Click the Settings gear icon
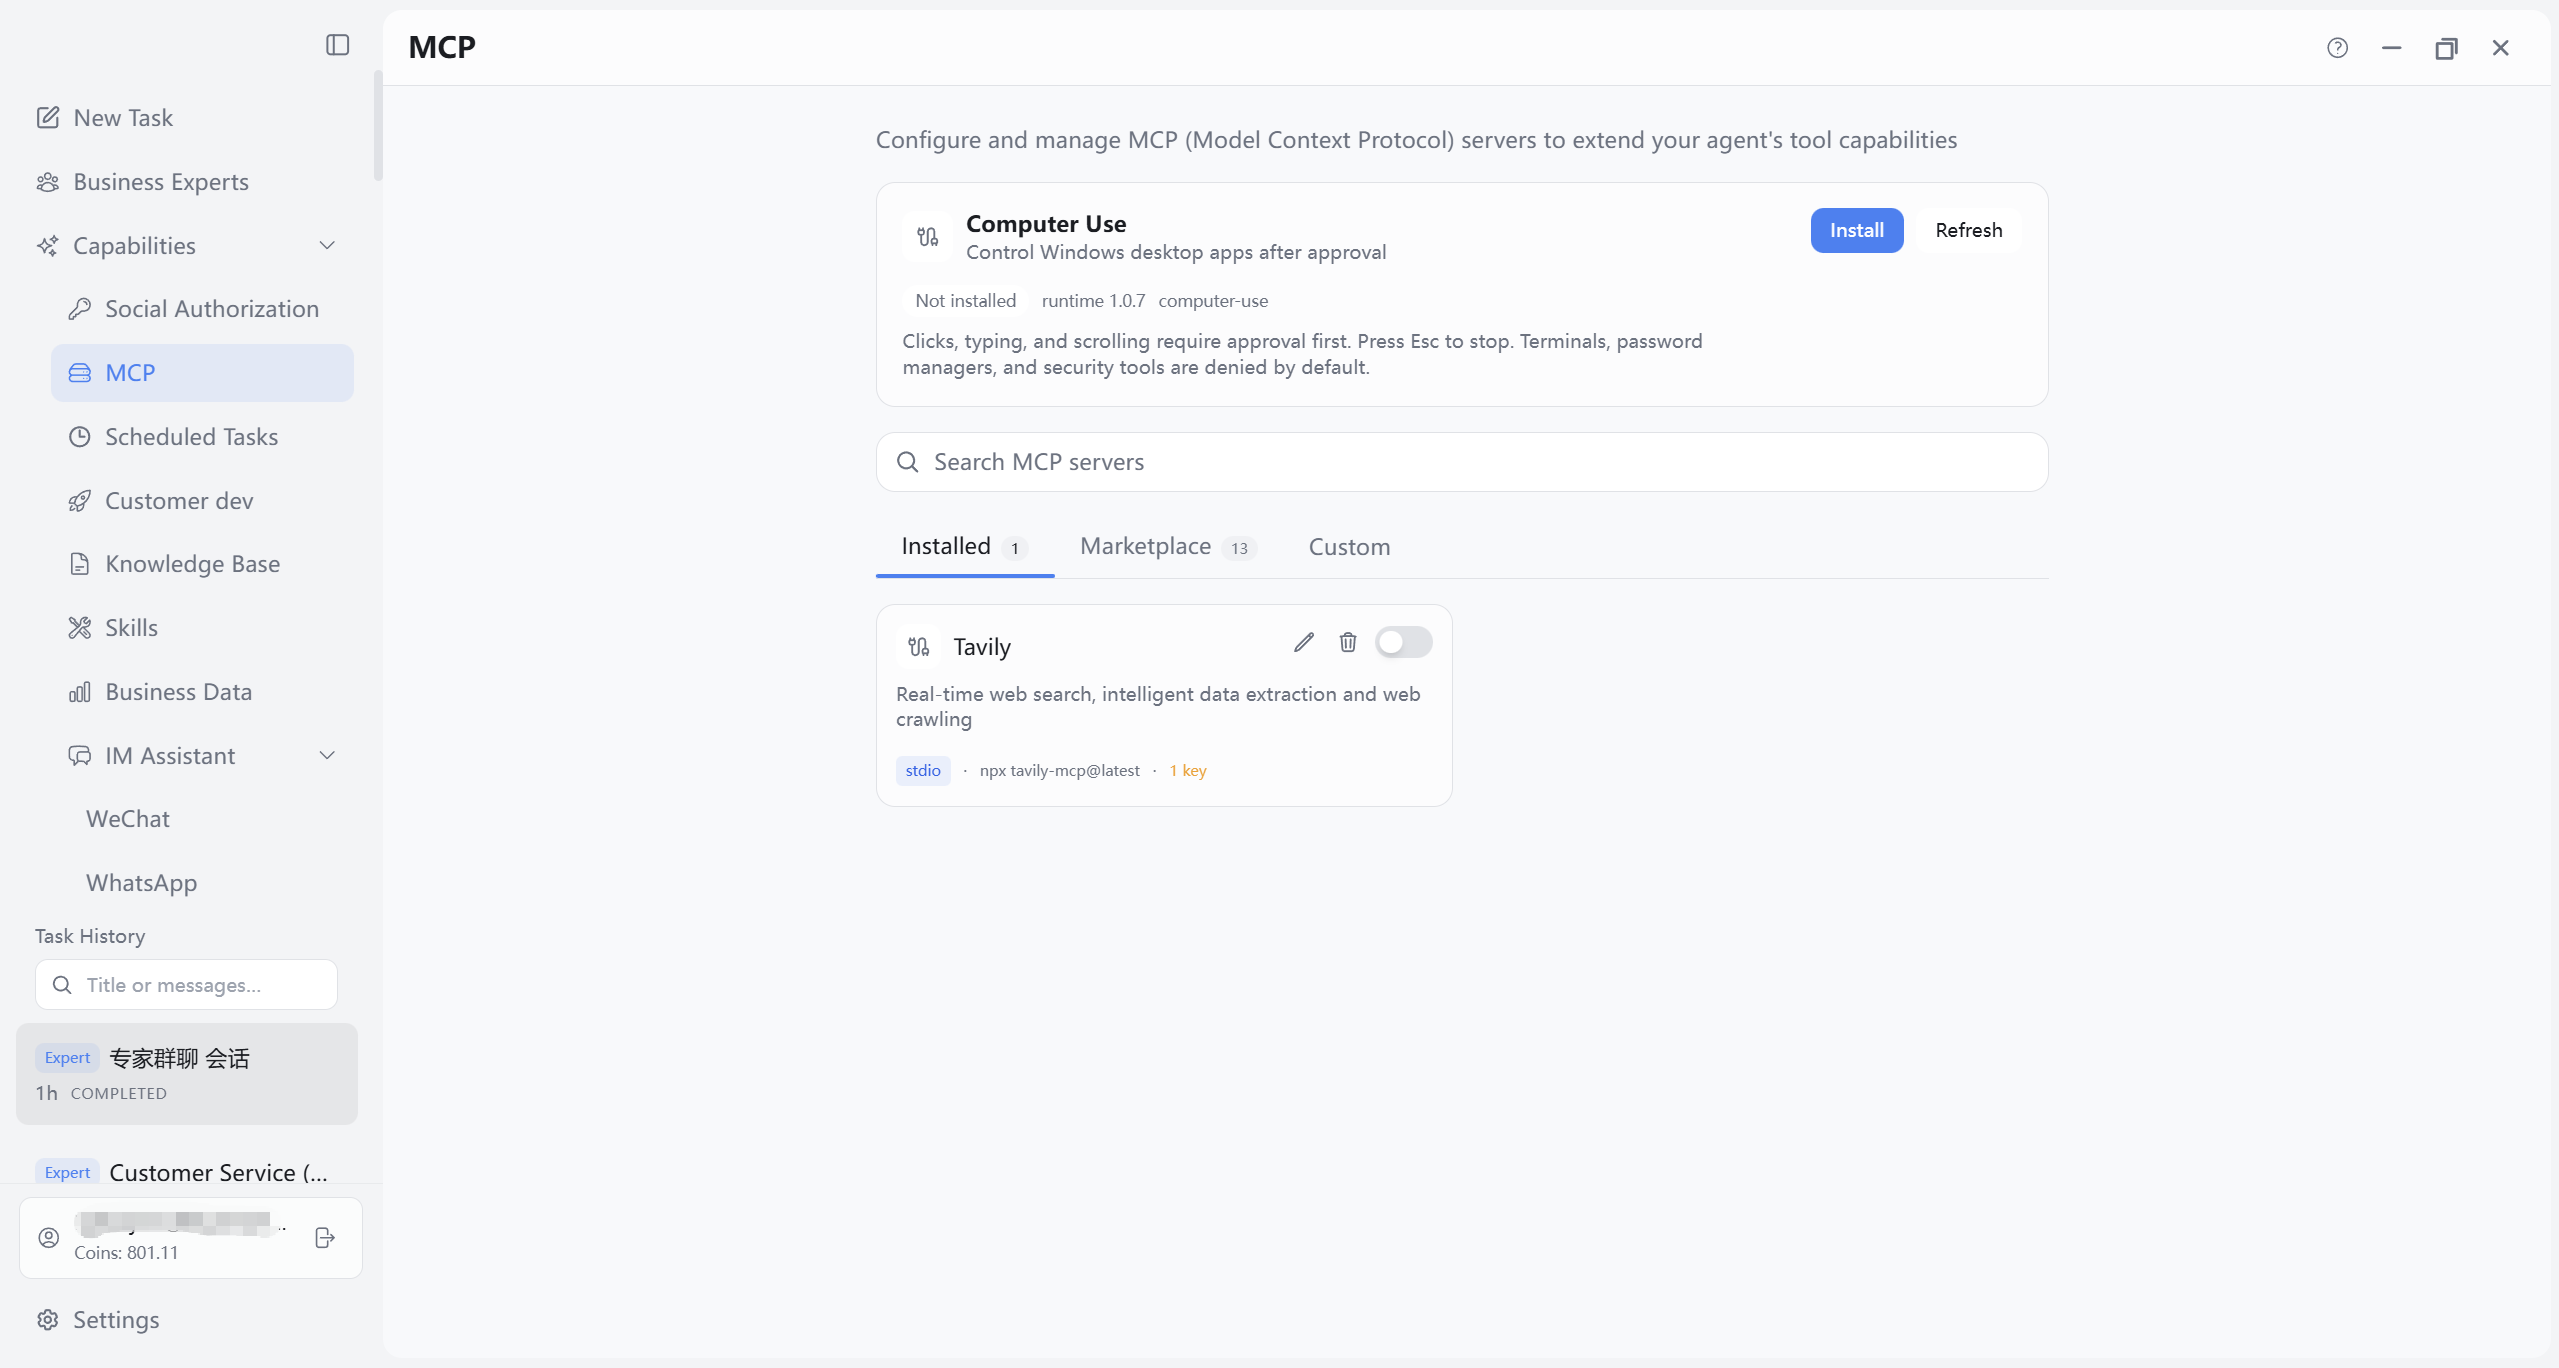 pyautogui.click(x=48, y=1320)
